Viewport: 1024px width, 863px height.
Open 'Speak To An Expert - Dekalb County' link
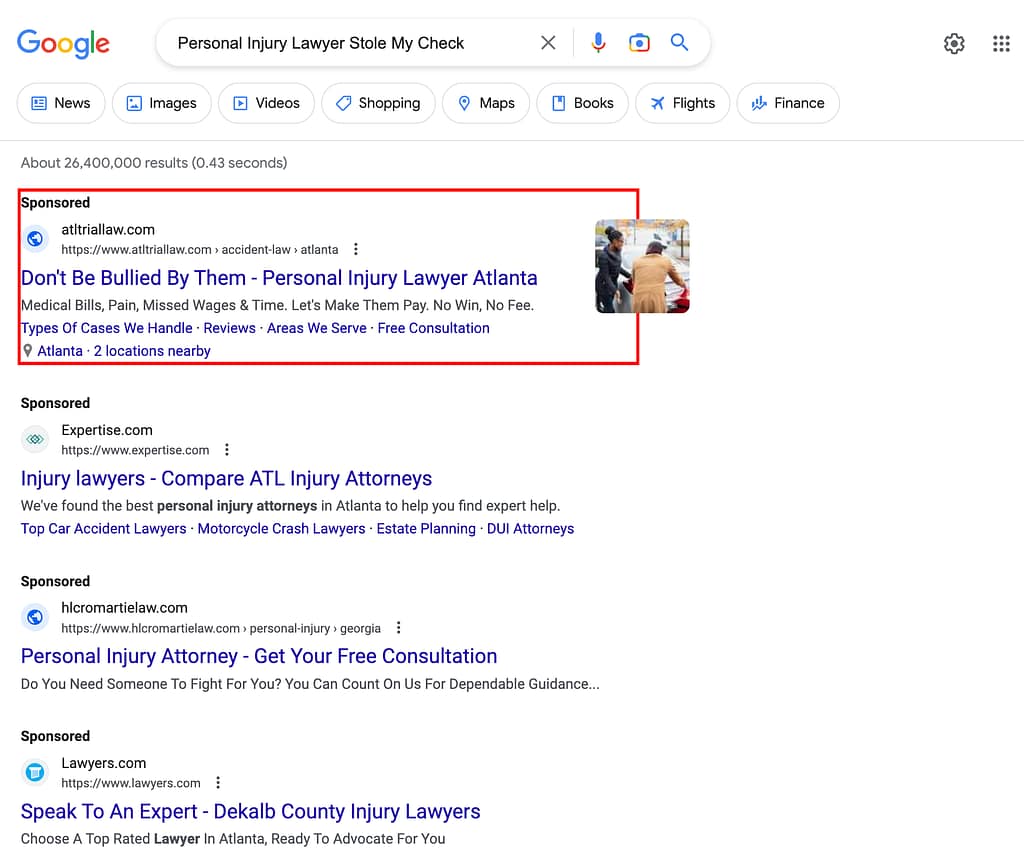[x=250, y=811]
